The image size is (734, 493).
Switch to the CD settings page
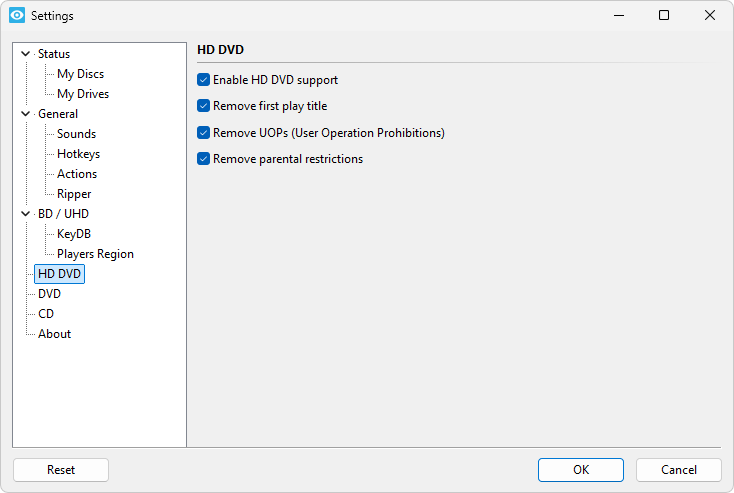(46, 314)
